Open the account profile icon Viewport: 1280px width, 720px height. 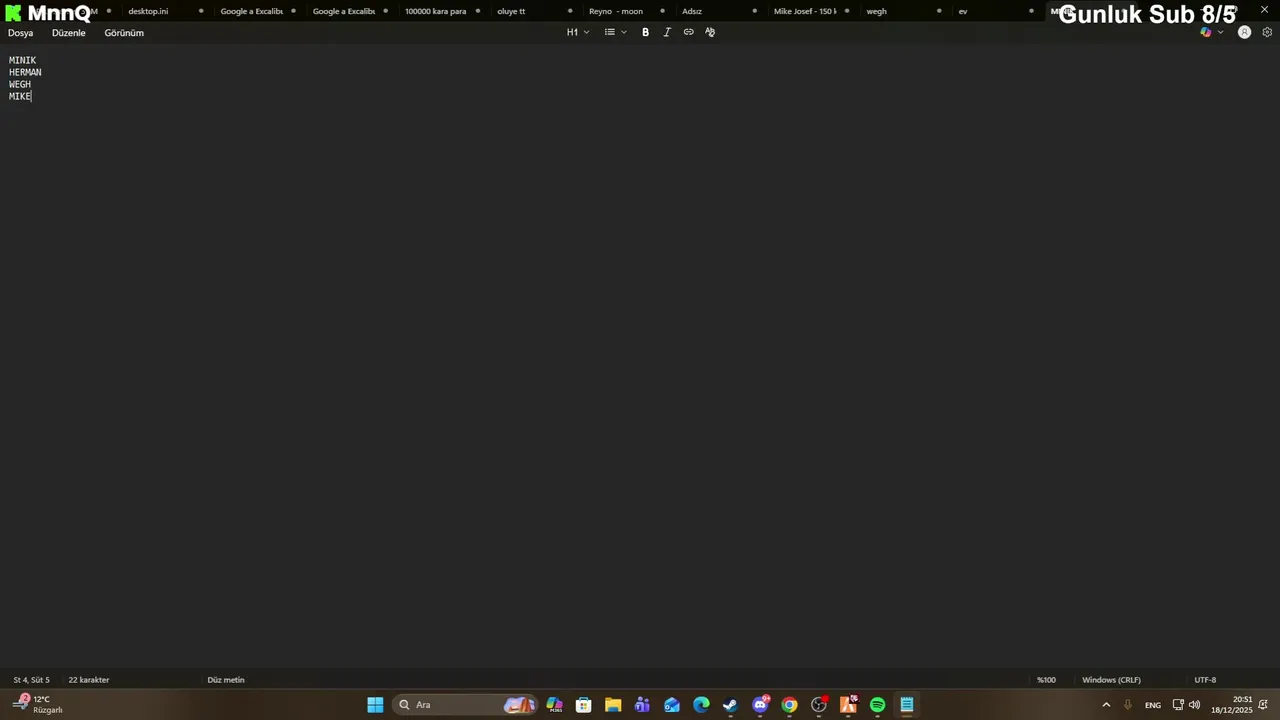coord(1244,32)
